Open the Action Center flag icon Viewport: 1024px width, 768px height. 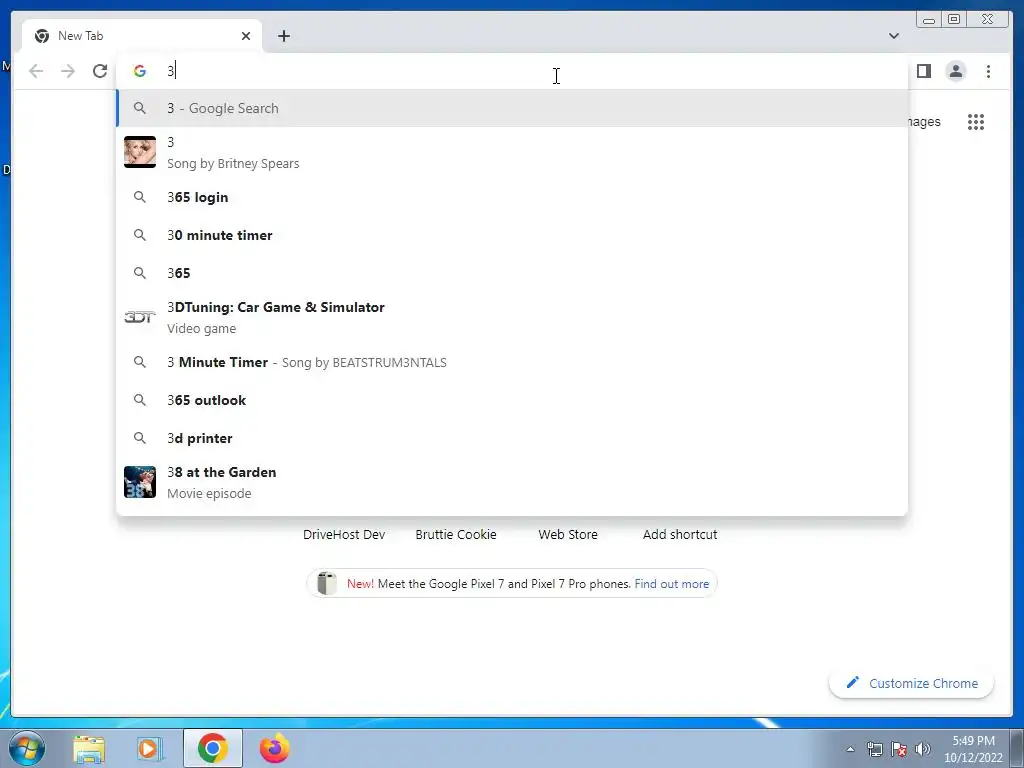(899, 749)
